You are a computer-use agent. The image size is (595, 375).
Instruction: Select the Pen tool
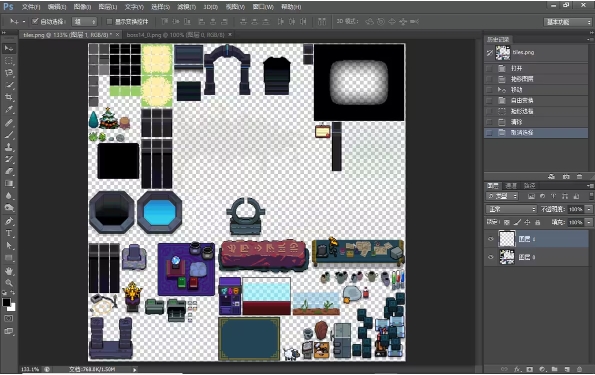pyautogui.click(x=9, y=221)
